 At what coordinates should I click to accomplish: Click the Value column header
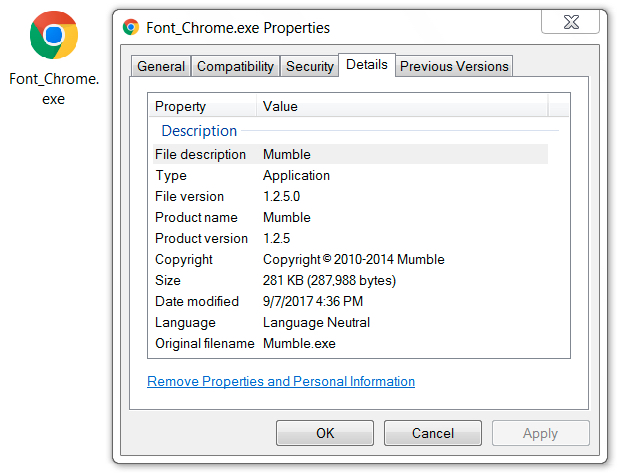402,106
